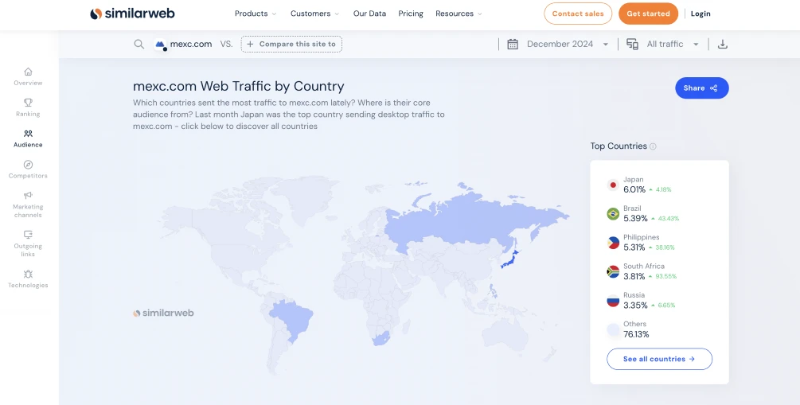This screenshot has width=800, height=405.
Task: Click the South Africa flag icon
Action: coord(613,272)
